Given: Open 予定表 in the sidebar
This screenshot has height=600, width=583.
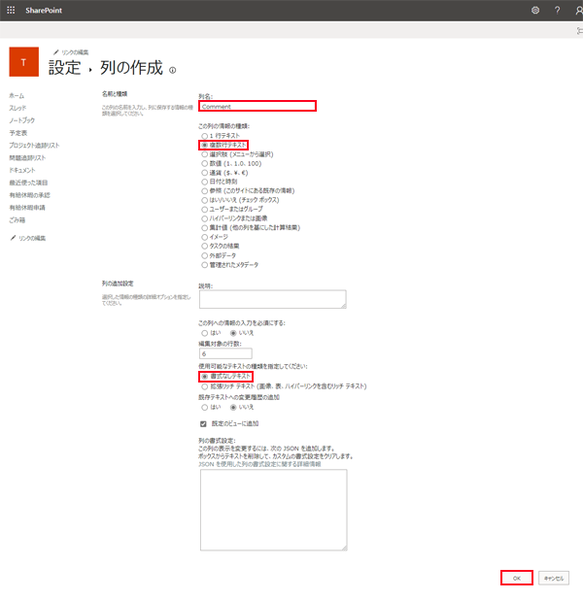Looking at the screenshot, I should (18, 133).
